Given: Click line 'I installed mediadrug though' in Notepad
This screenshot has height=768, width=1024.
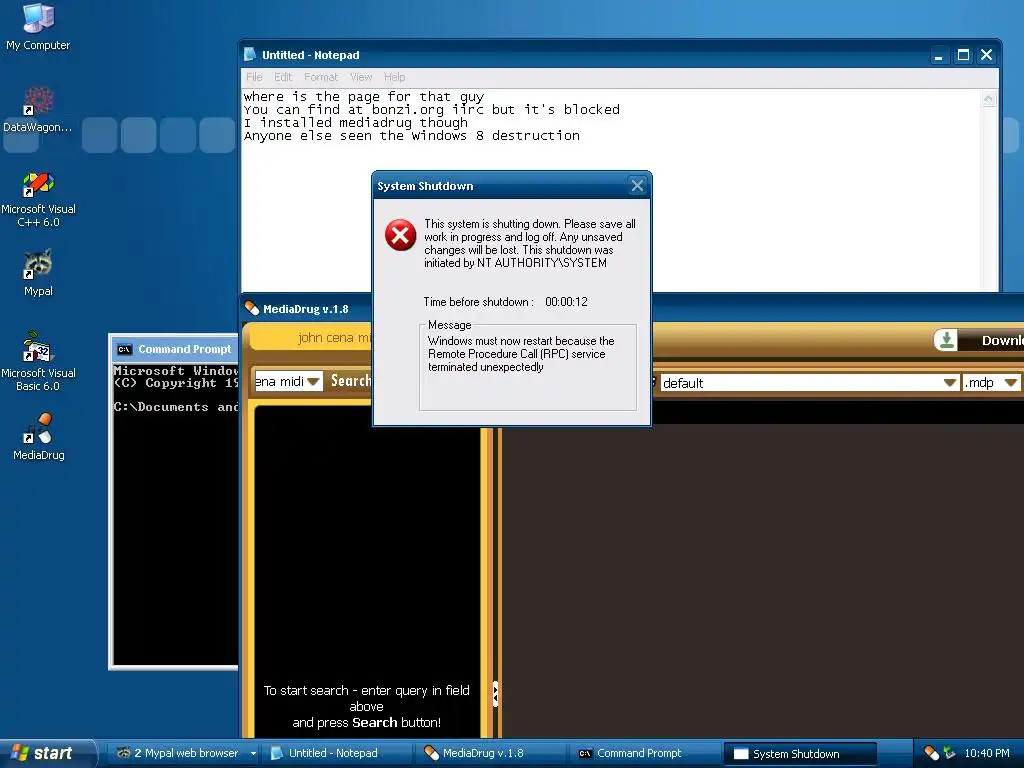Looking at the screenshot, I should click(x=356, y=123).
